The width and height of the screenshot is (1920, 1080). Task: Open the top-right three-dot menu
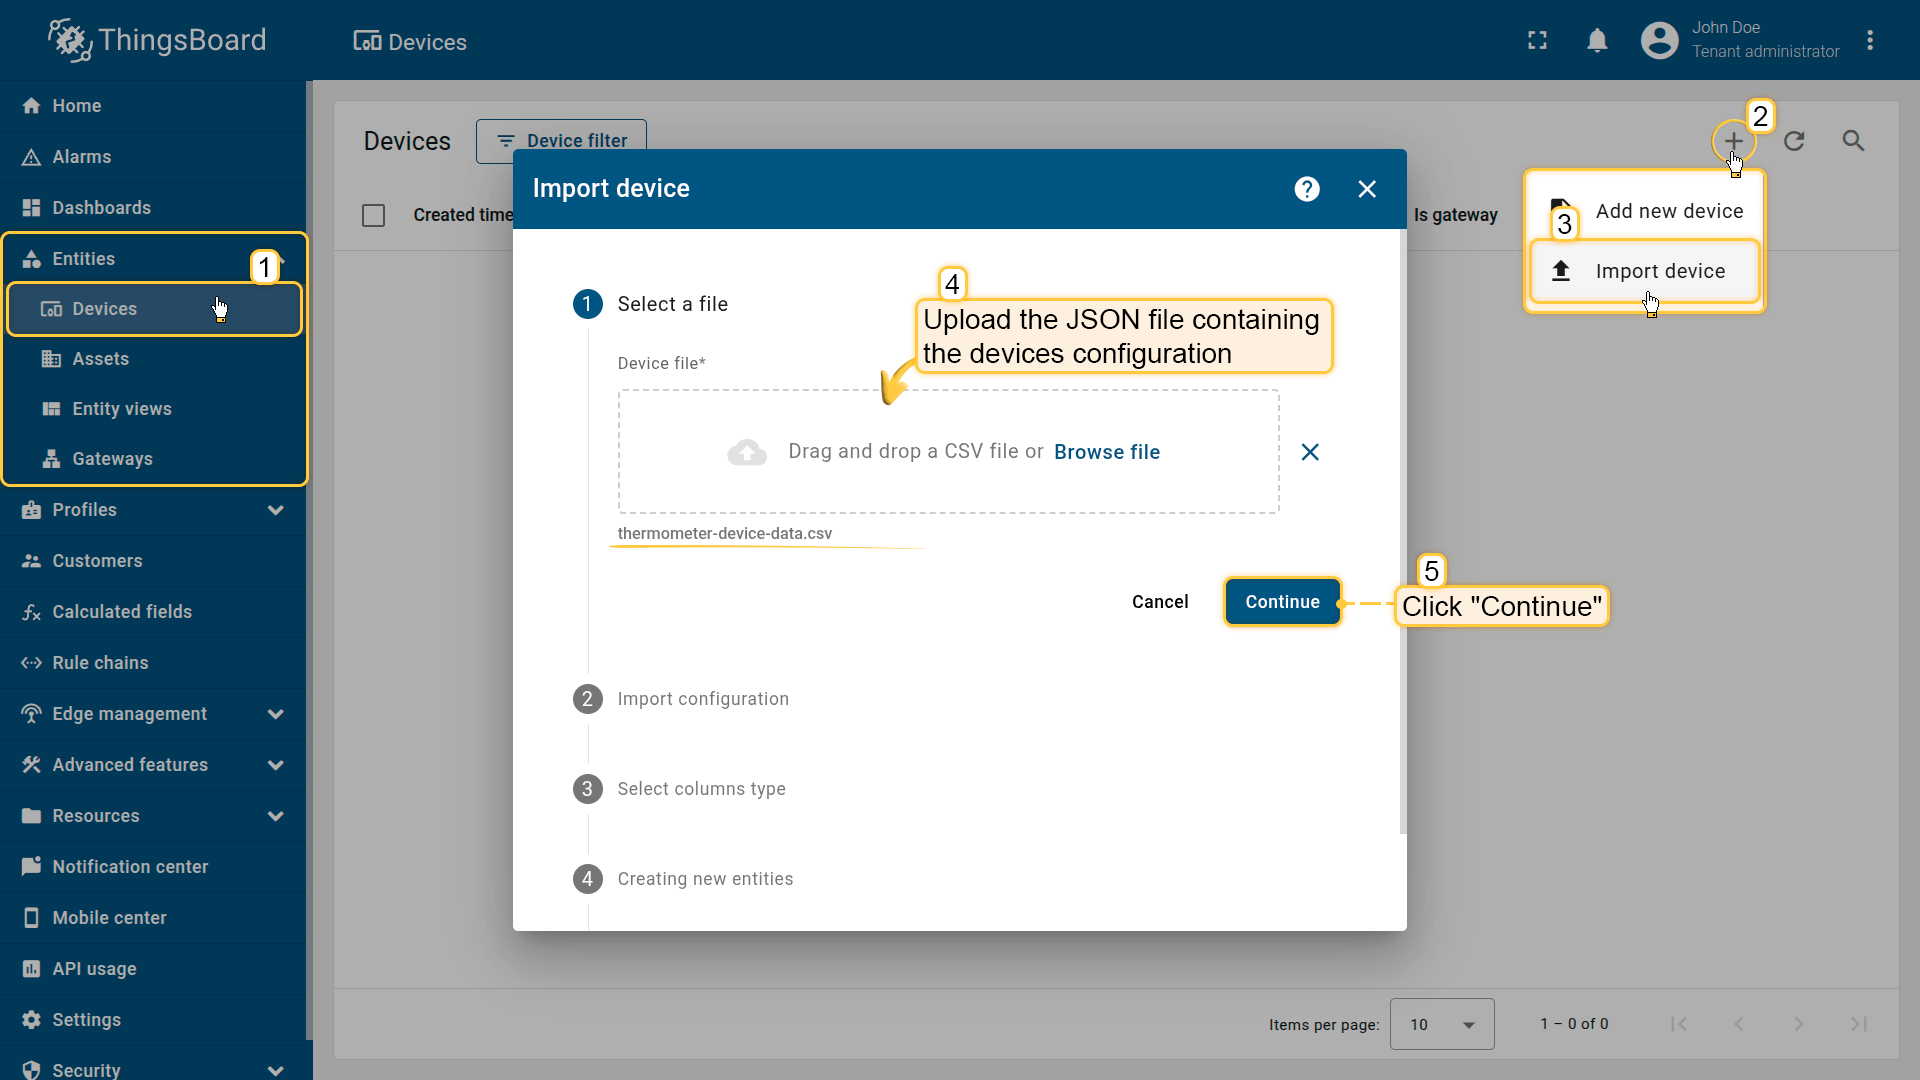click(1870, 41)
